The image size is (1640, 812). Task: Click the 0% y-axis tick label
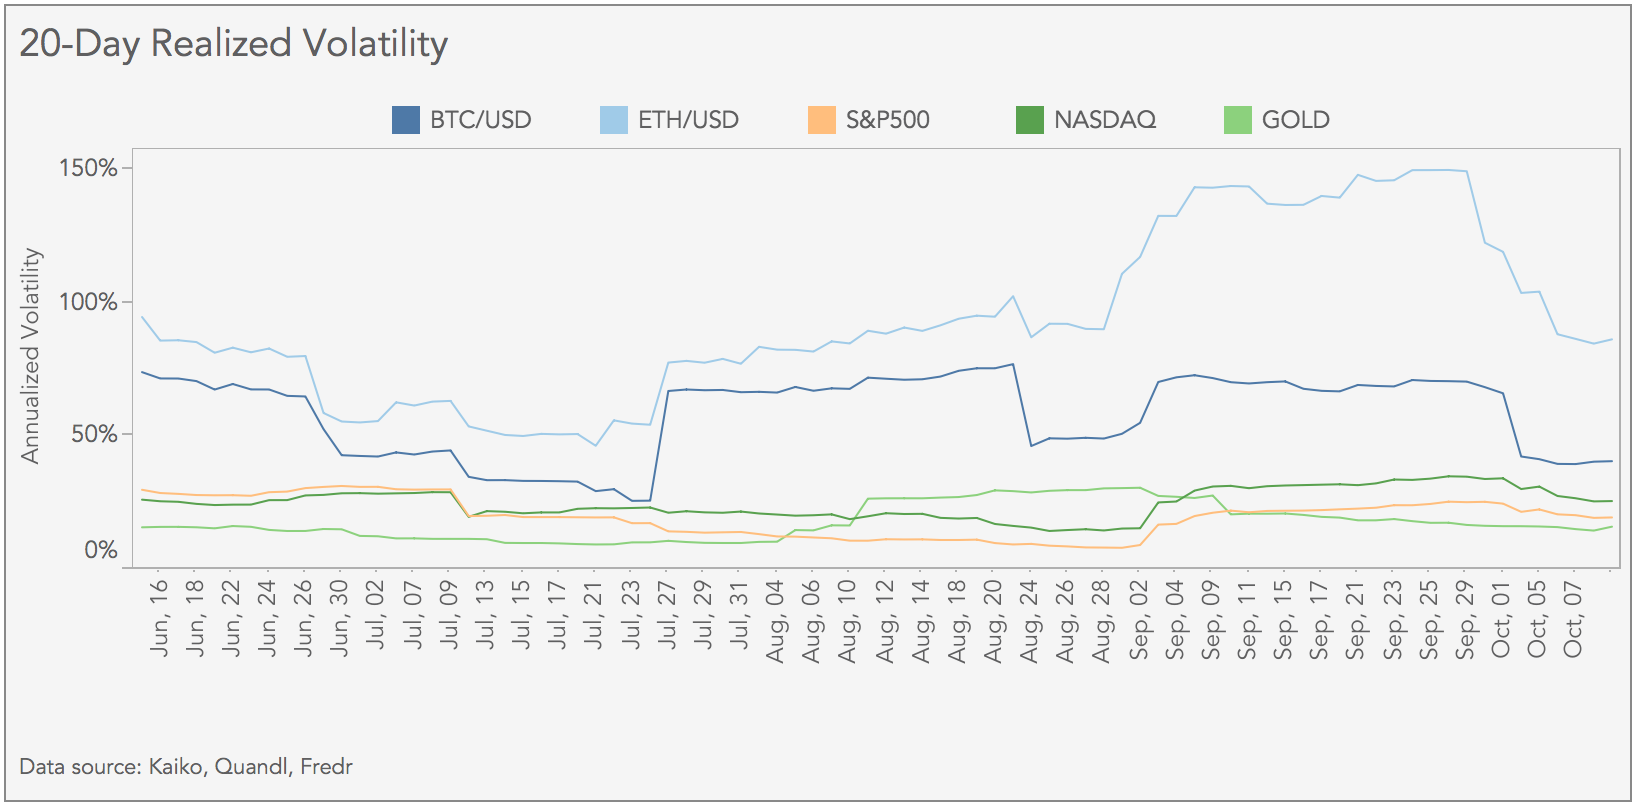point(100,550)
